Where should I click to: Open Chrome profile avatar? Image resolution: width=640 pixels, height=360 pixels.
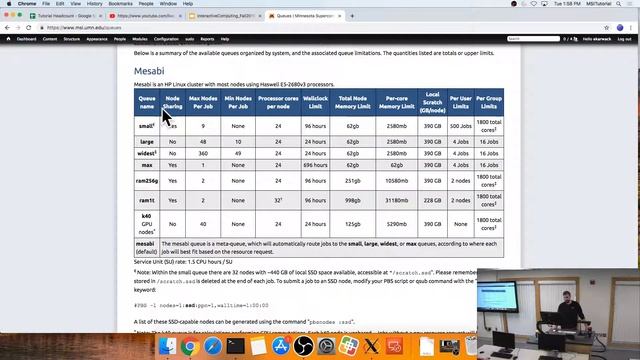pos(620,27)
